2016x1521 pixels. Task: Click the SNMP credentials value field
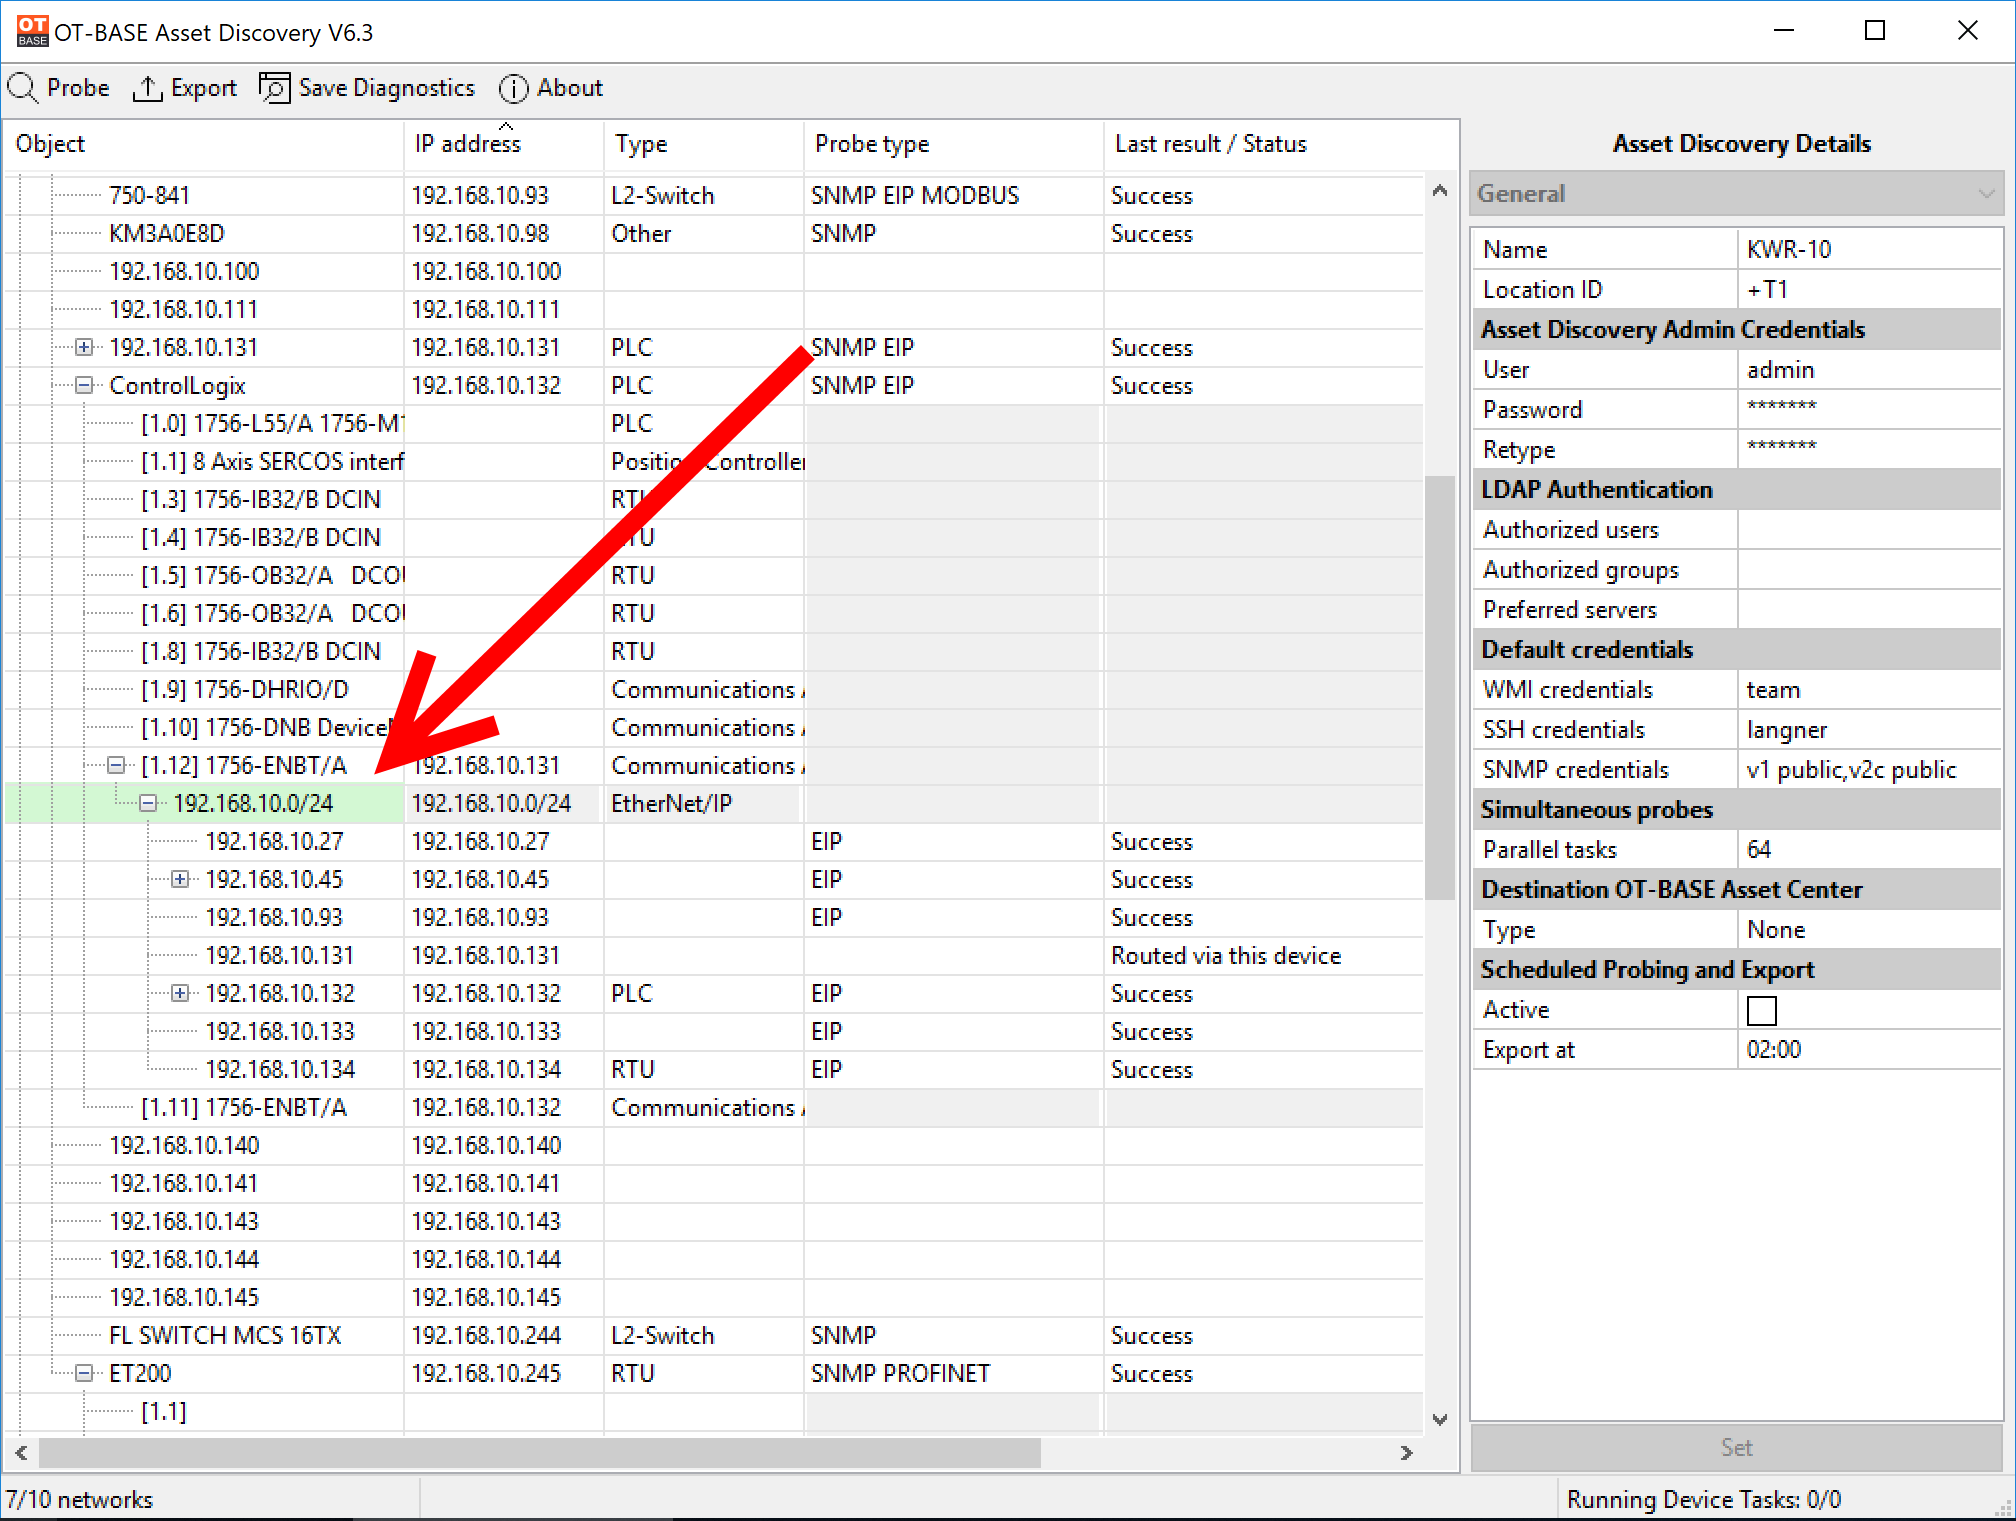[x=1869, y=769]
